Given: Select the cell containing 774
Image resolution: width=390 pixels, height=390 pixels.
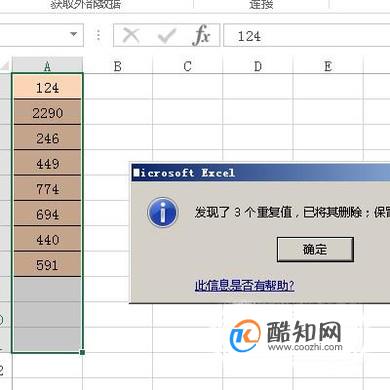Looking at the screenshot, I should (47, 189).
